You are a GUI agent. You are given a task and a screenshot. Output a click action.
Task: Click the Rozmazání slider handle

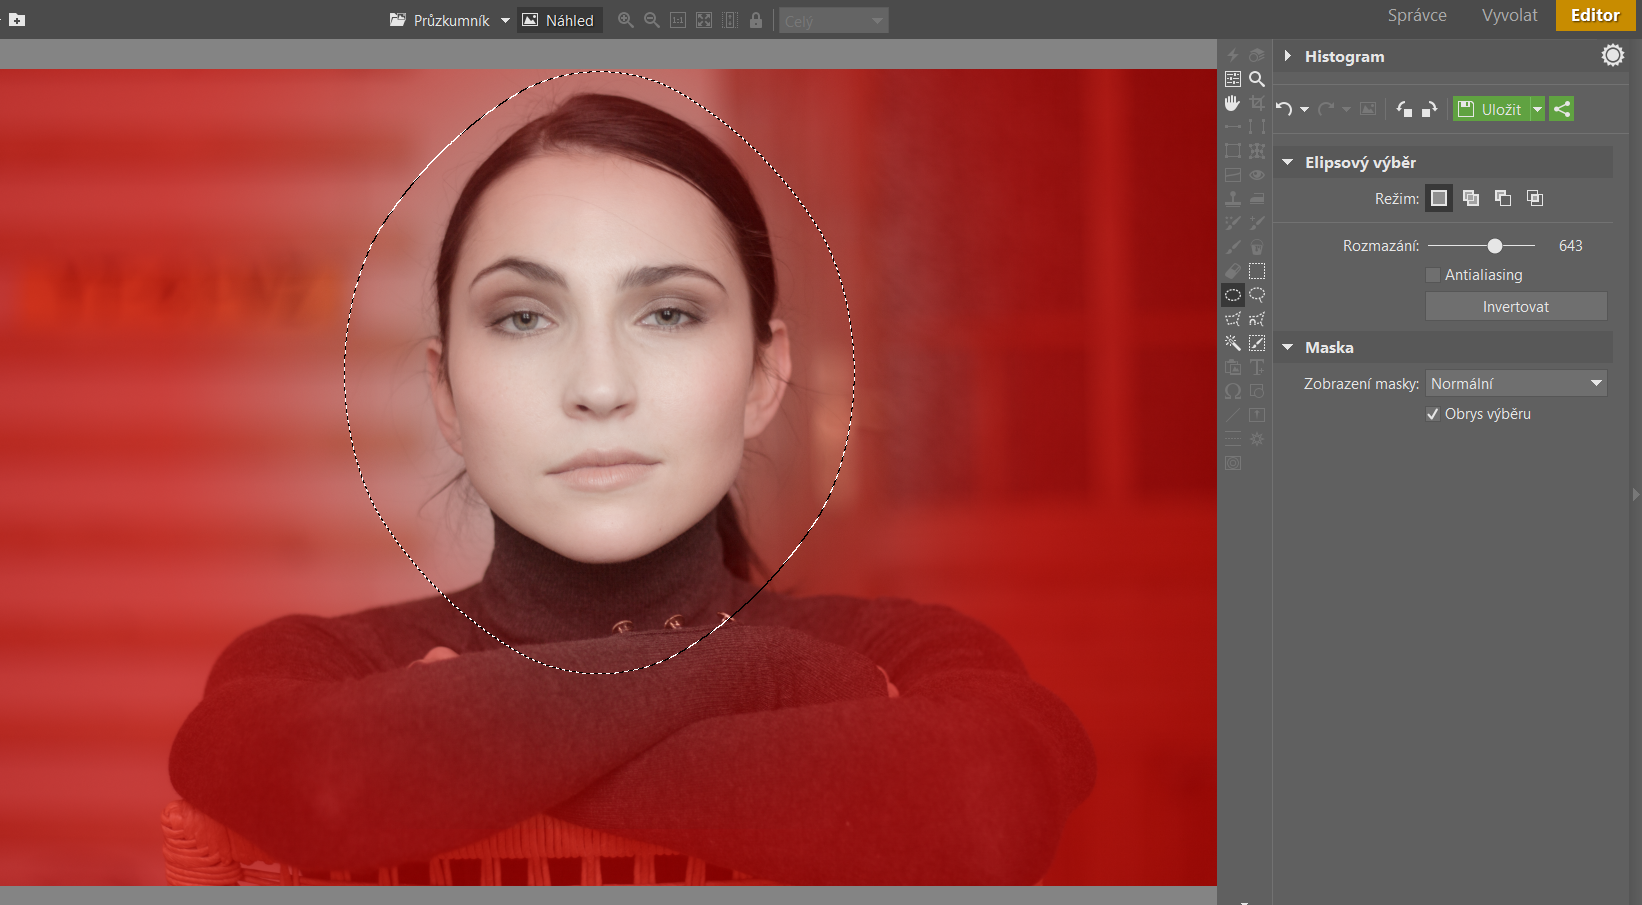(1495, 246)
